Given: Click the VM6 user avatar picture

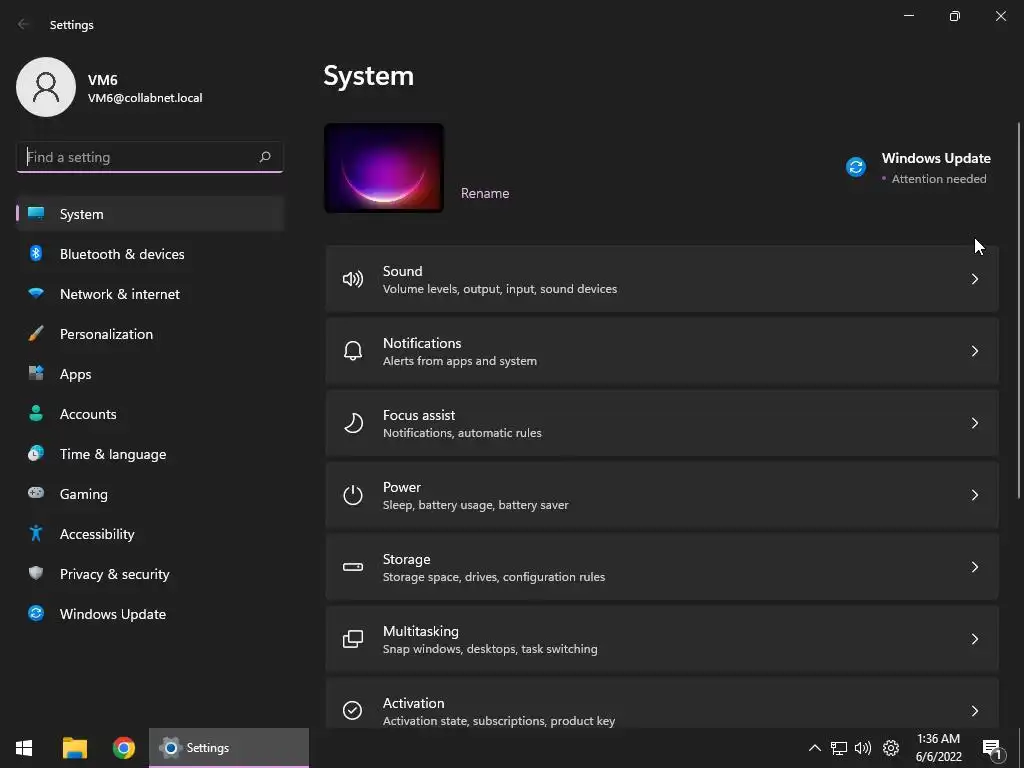Looking at the screenshot, I should click(46, 87).
